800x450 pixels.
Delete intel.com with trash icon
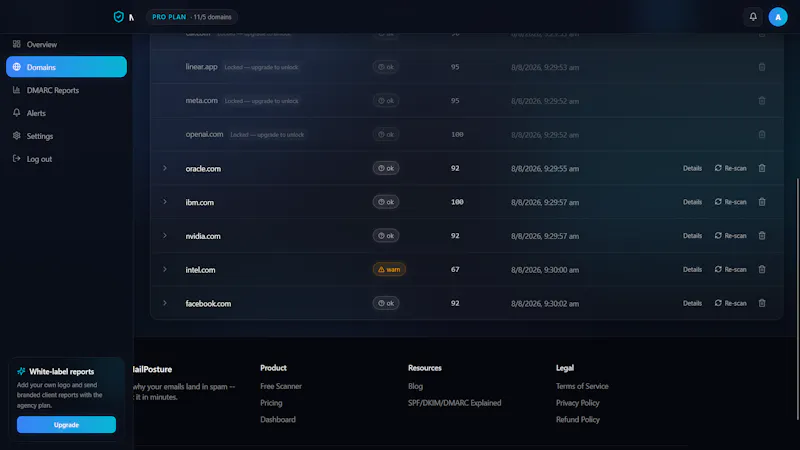click(762, 269)
